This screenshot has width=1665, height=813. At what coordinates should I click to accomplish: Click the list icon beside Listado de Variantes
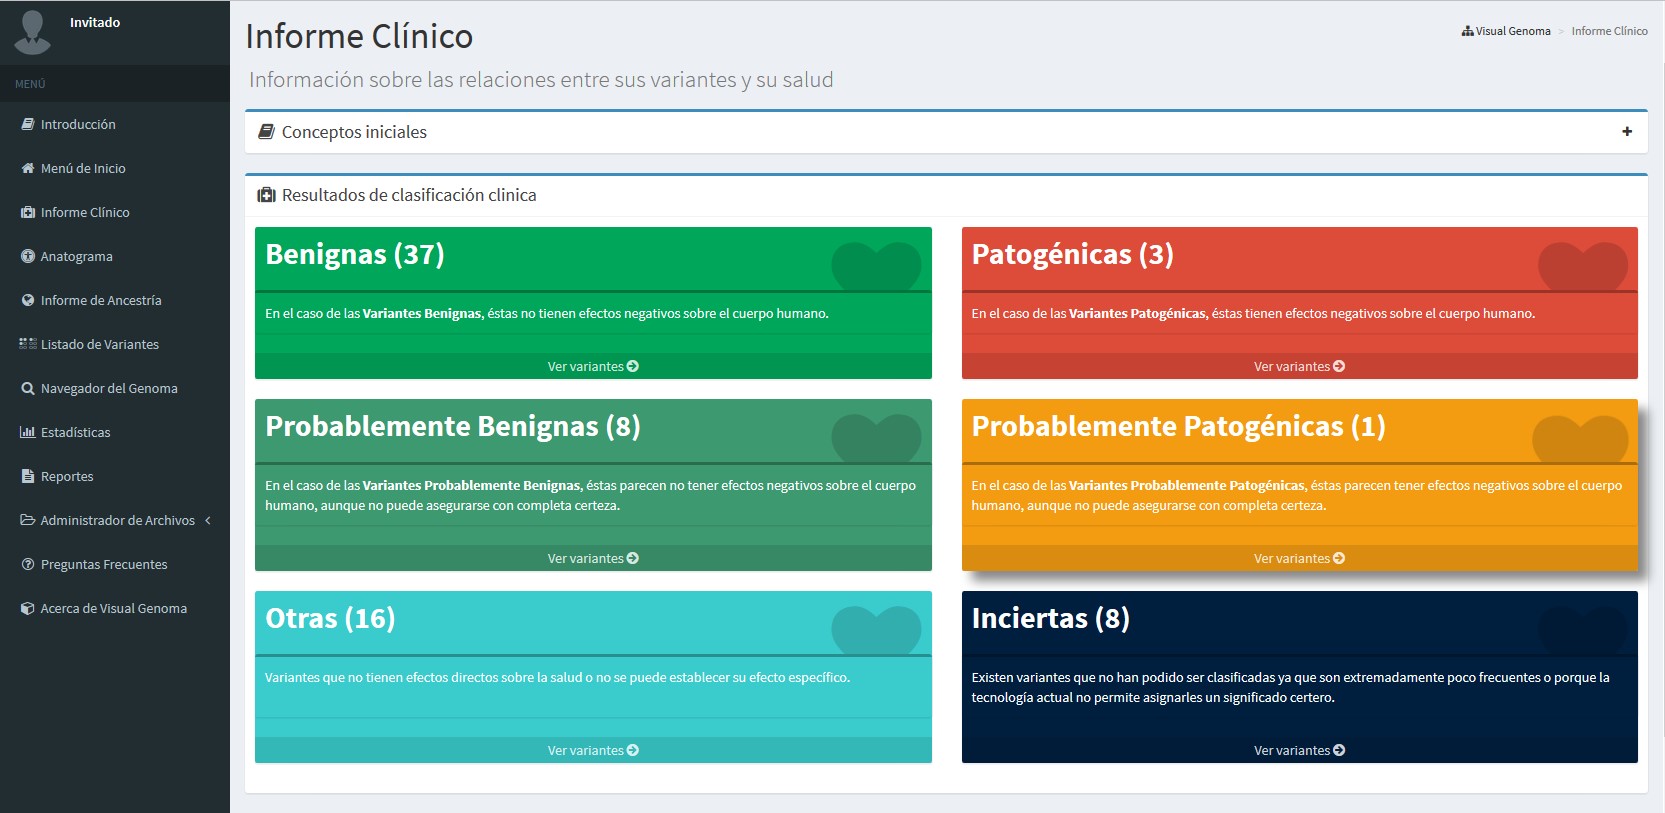pyautogui.click(x=28, y=344)
